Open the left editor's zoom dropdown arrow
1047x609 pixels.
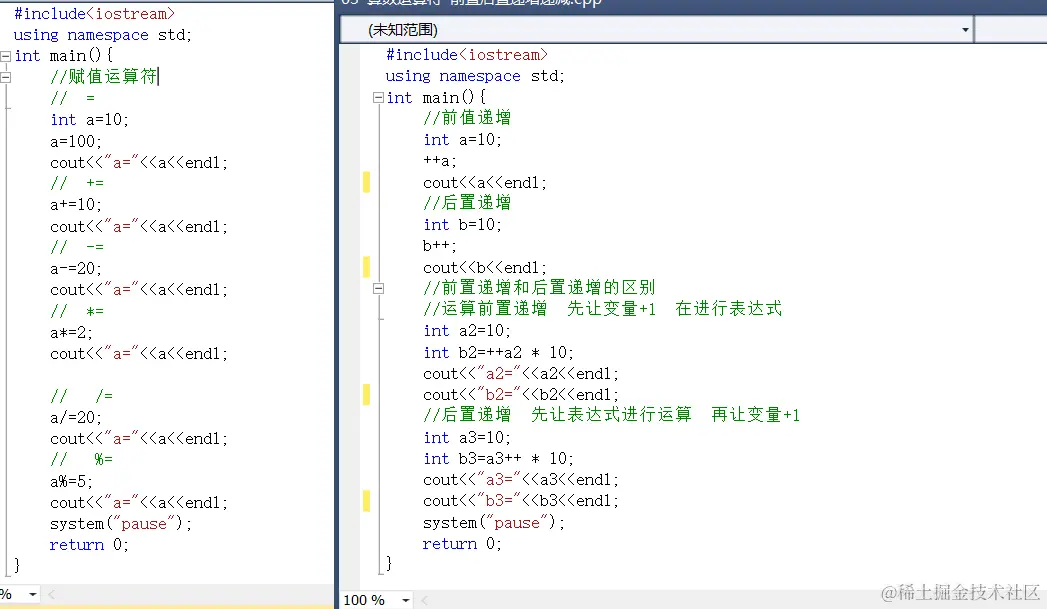tap(32, 594)
